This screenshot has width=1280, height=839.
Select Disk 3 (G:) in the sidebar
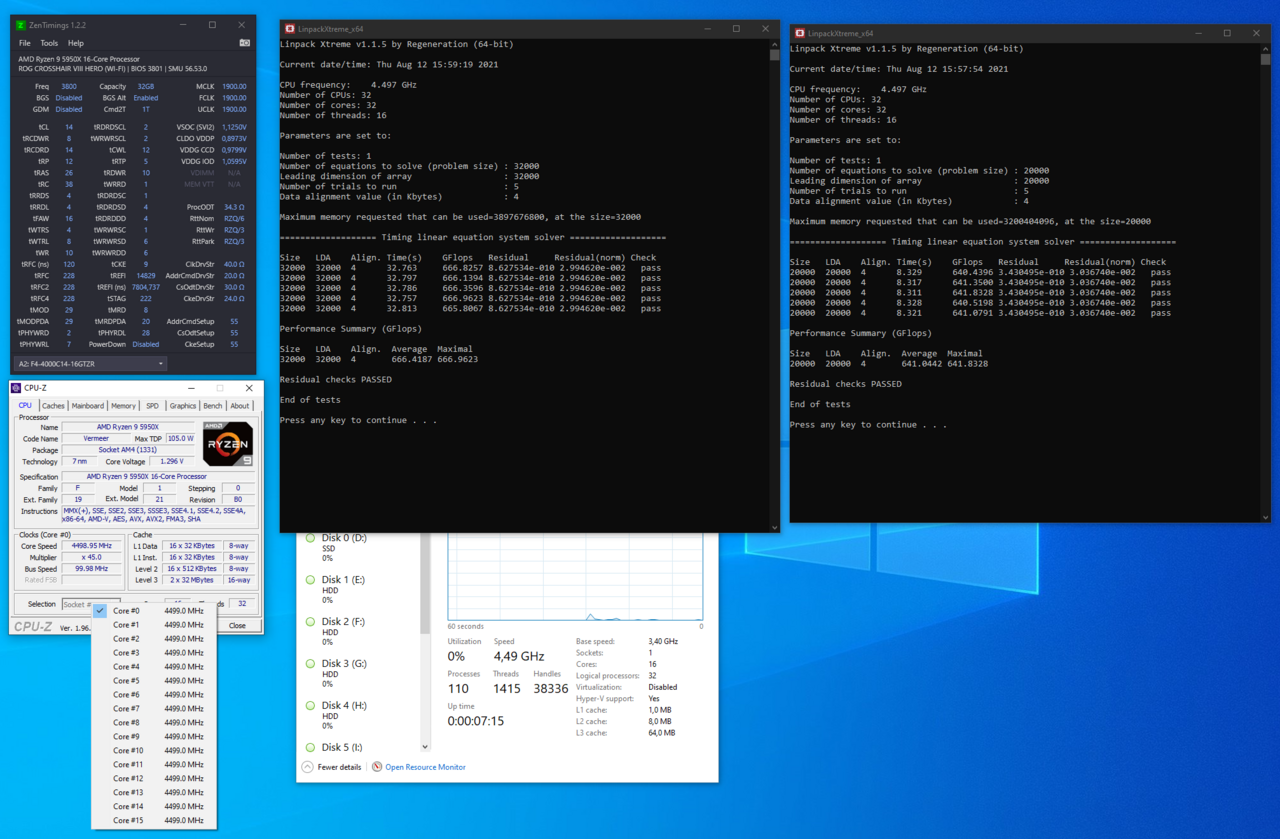[344, 664]
